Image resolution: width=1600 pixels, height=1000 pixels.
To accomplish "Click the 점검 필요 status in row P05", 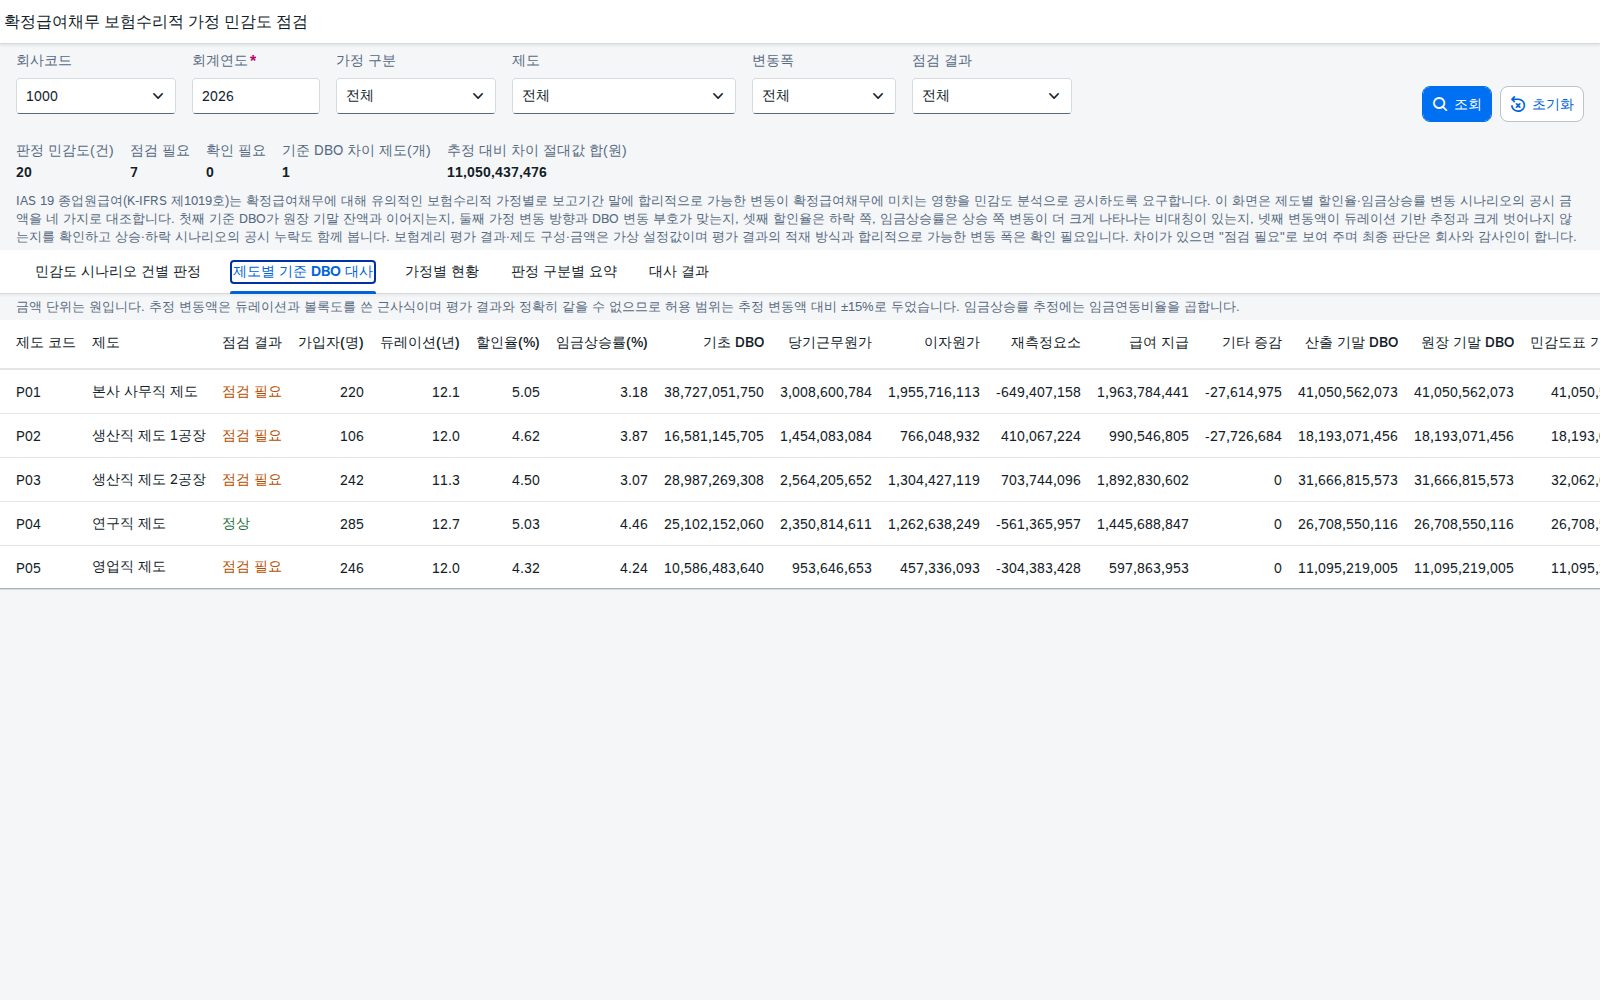I will point(252,567).
